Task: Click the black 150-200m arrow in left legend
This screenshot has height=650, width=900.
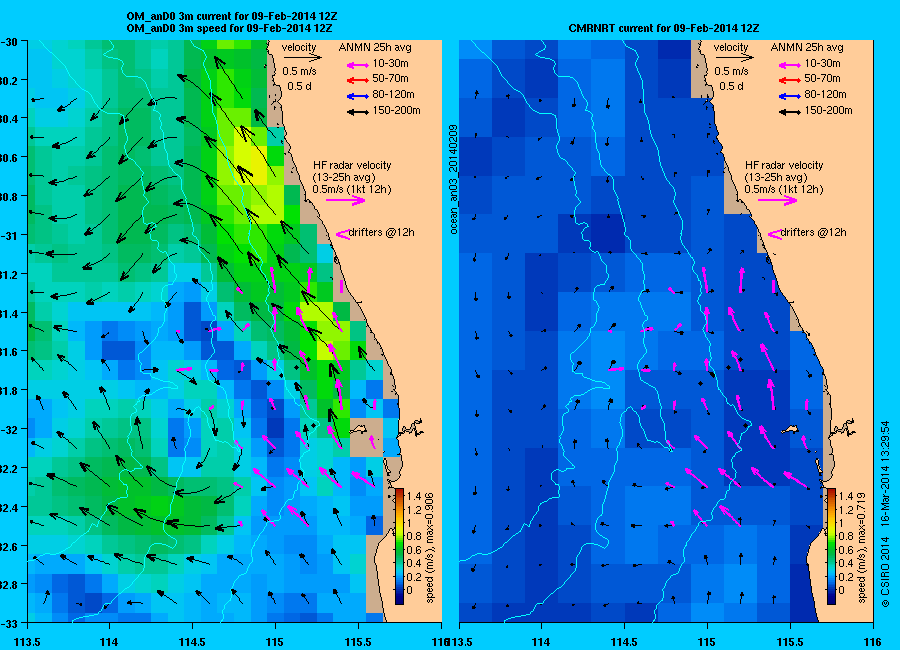Action: pyautogui.click(x=358, y=112)
